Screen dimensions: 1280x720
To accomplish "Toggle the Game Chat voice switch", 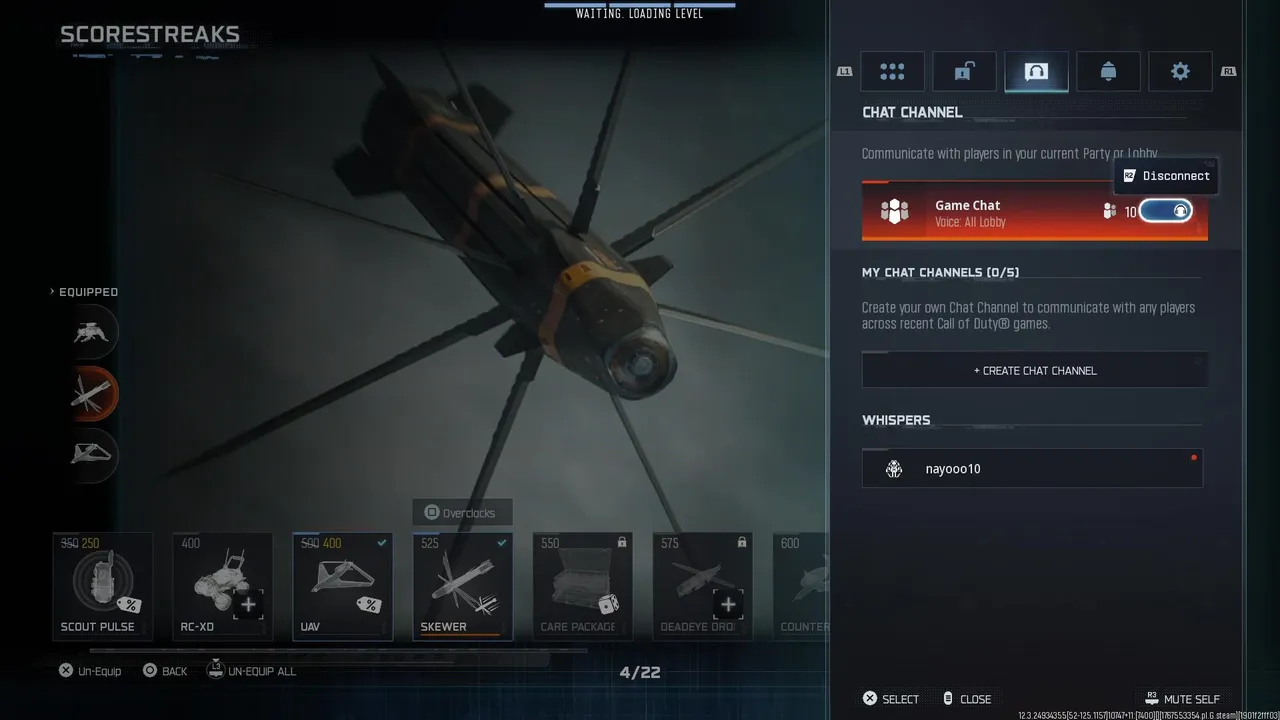I will tap(1166, 211).
